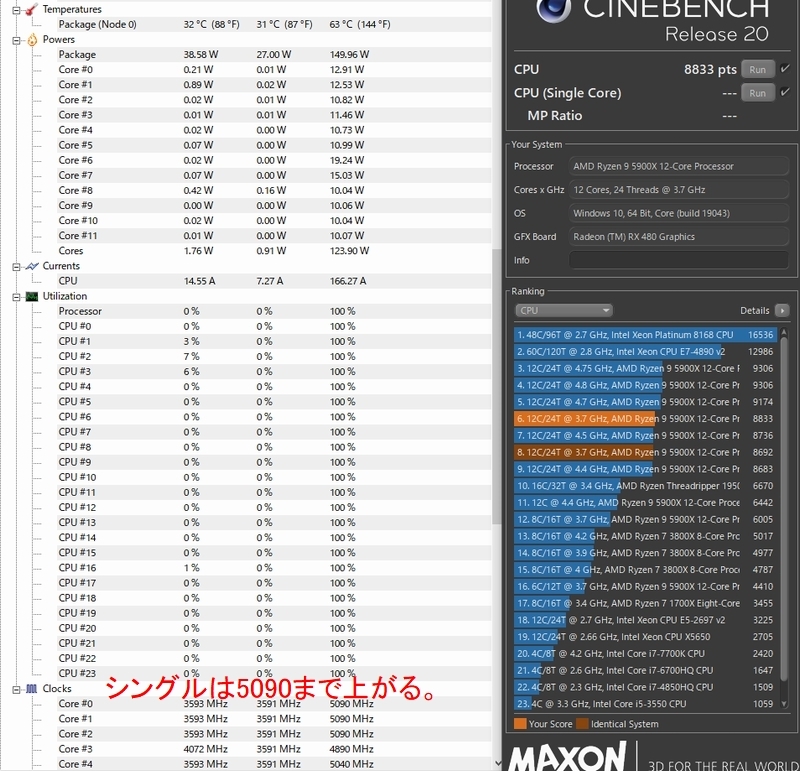Select ranking entry Xeon CPU X5650

click(x=645, y=637)
